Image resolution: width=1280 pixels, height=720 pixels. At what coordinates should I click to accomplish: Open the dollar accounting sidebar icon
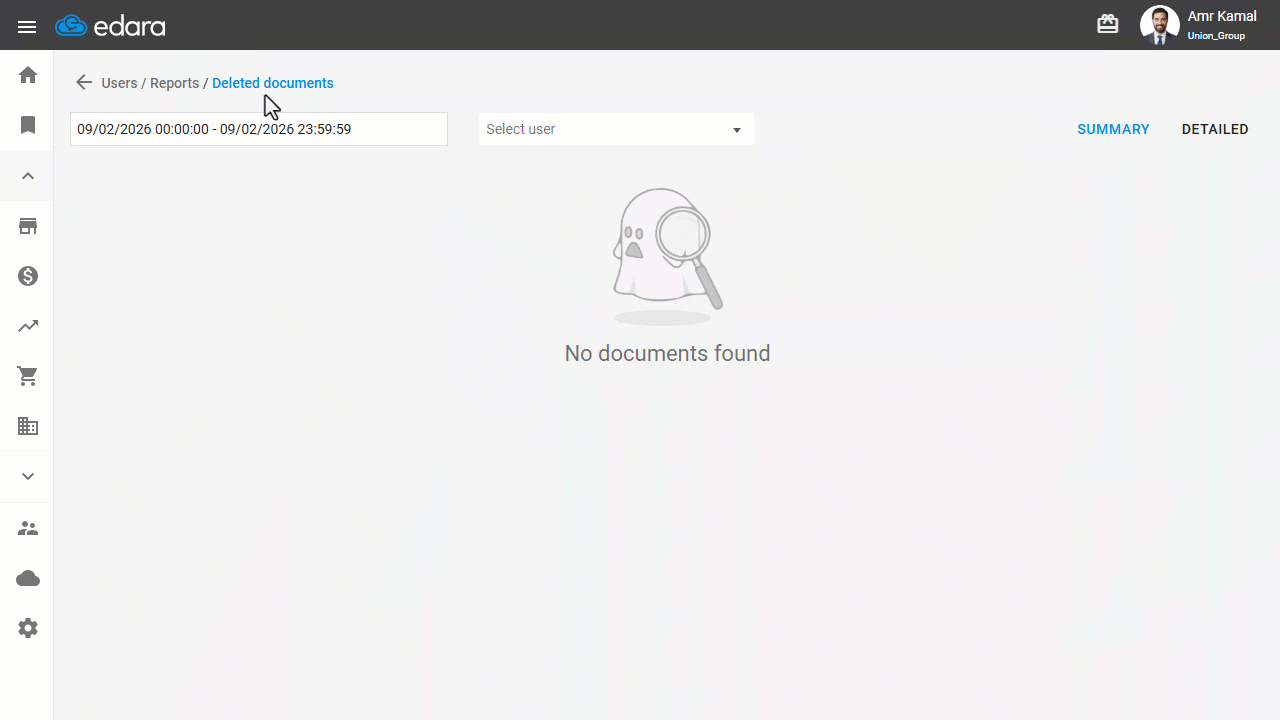28,276
